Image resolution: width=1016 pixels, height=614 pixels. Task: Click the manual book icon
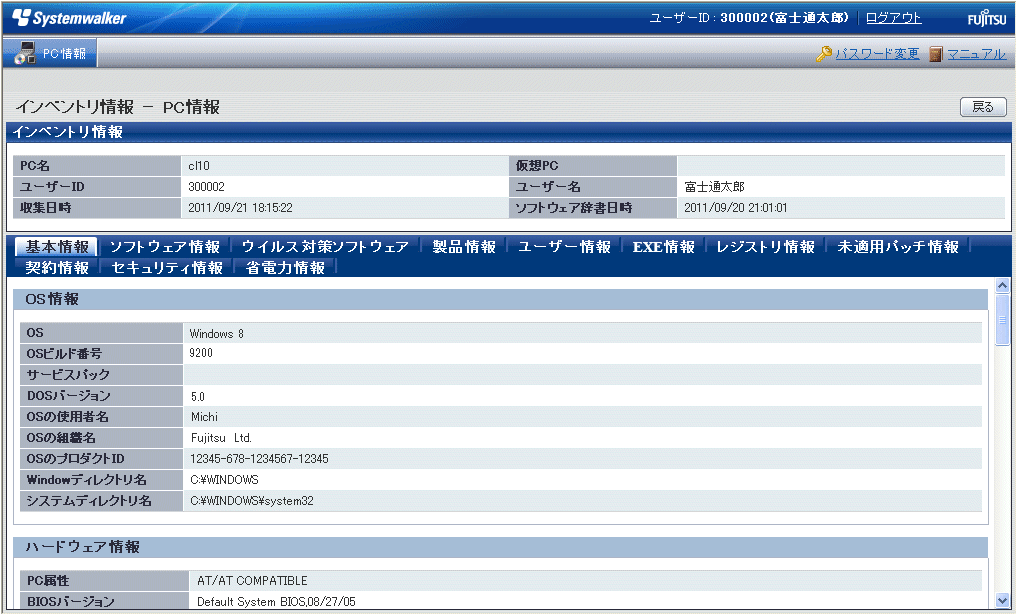936,54
